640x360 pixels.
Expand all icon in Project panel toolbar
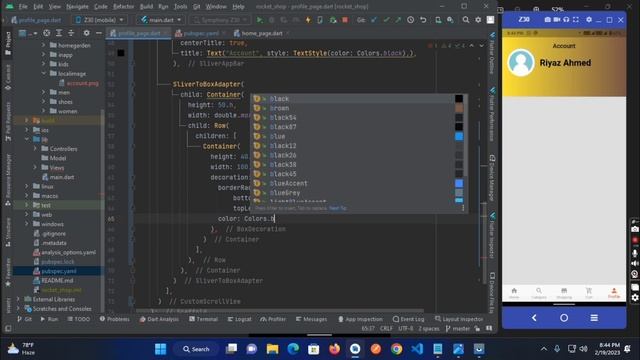click(59, 33)
